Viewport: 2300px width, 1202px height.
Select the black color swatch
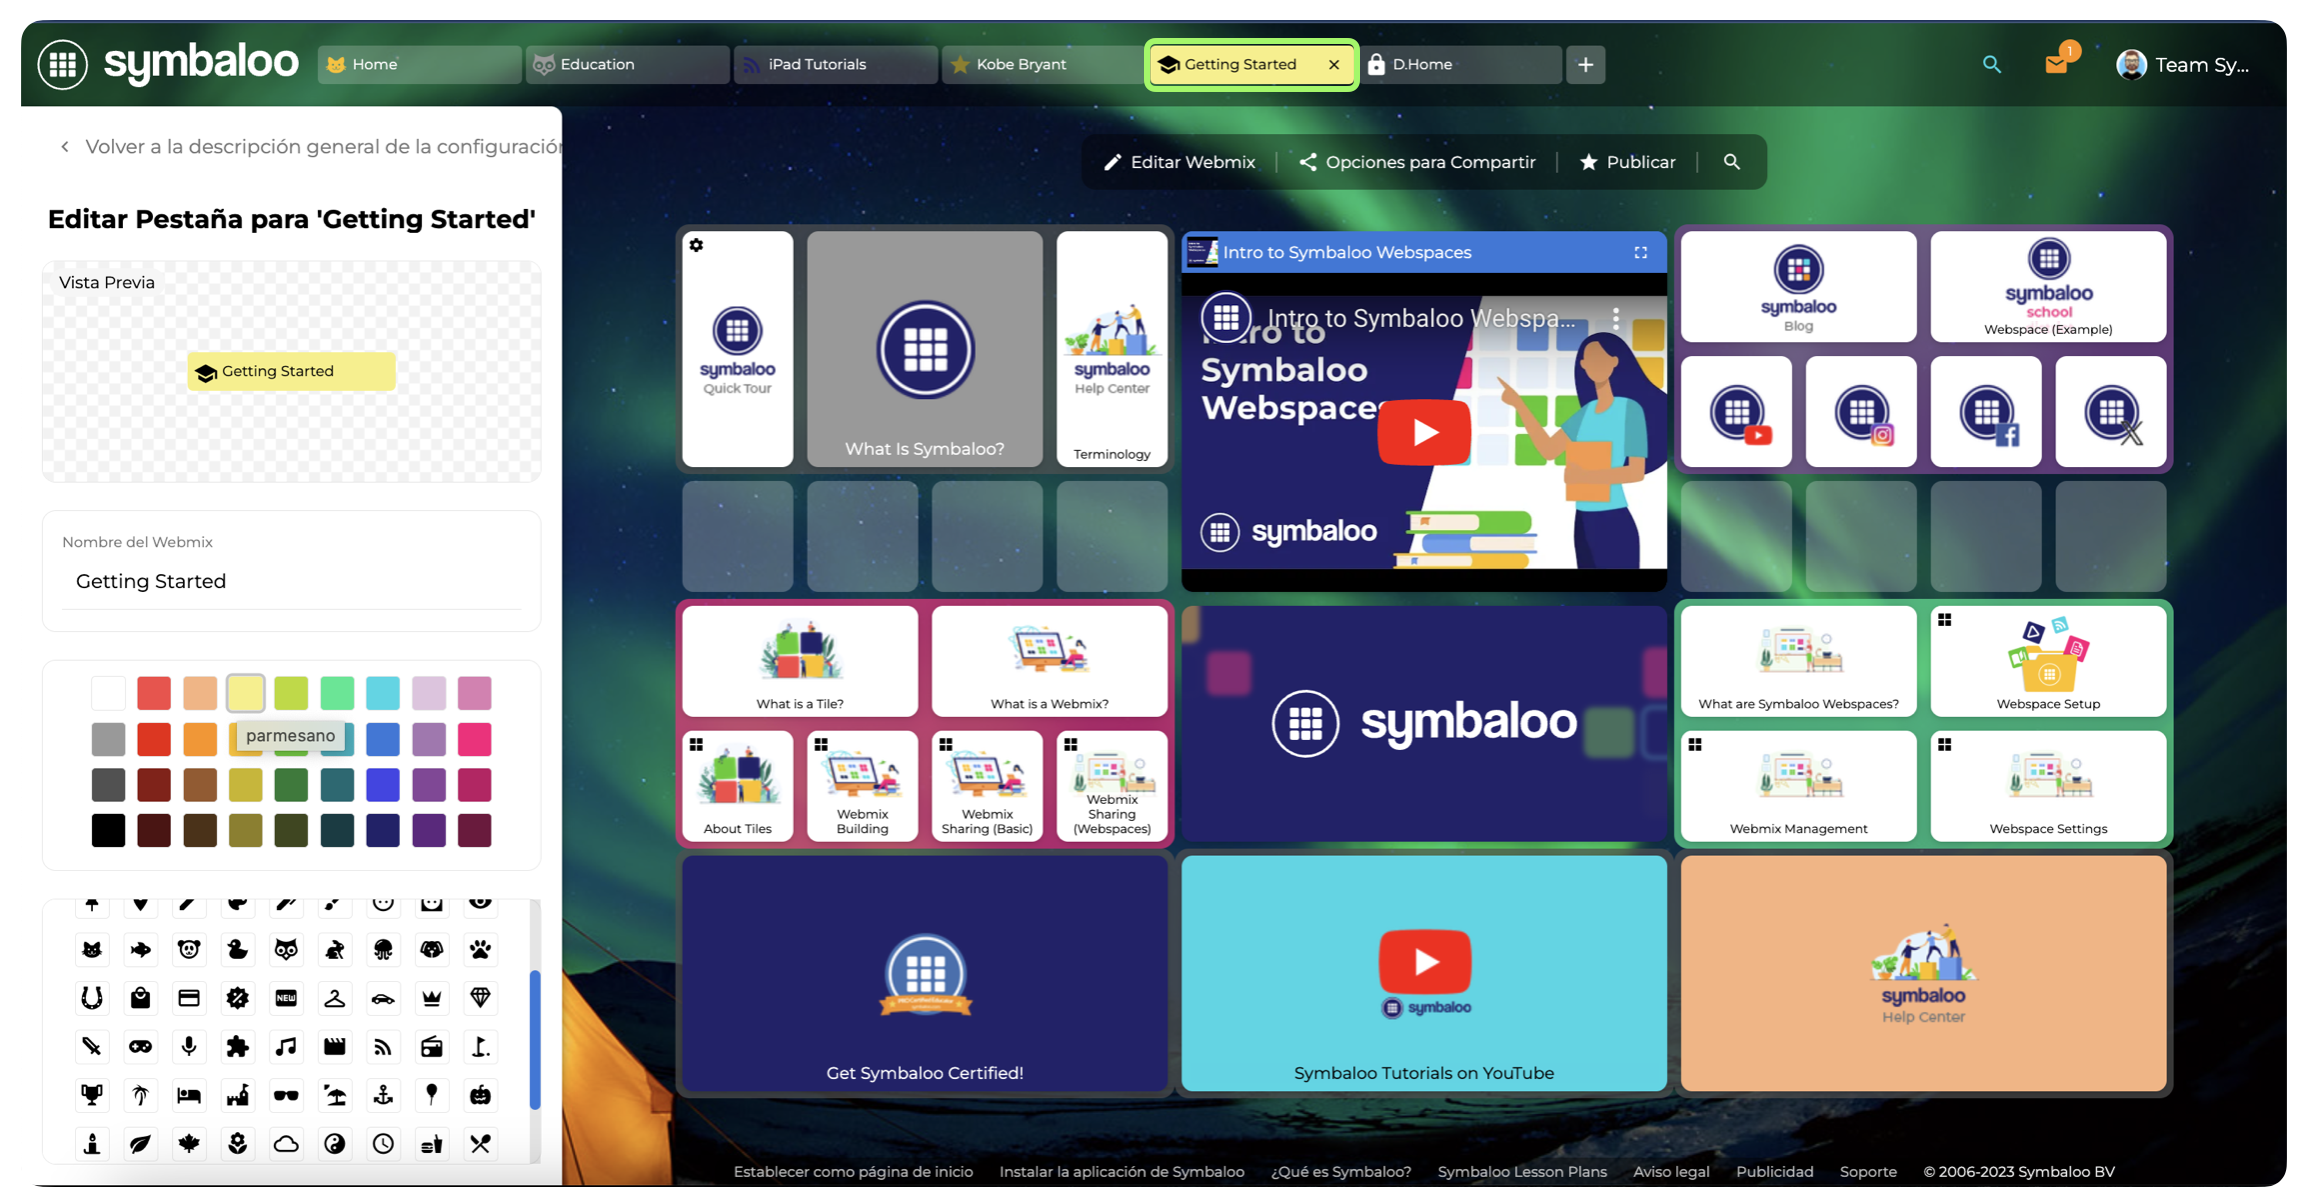108,830
